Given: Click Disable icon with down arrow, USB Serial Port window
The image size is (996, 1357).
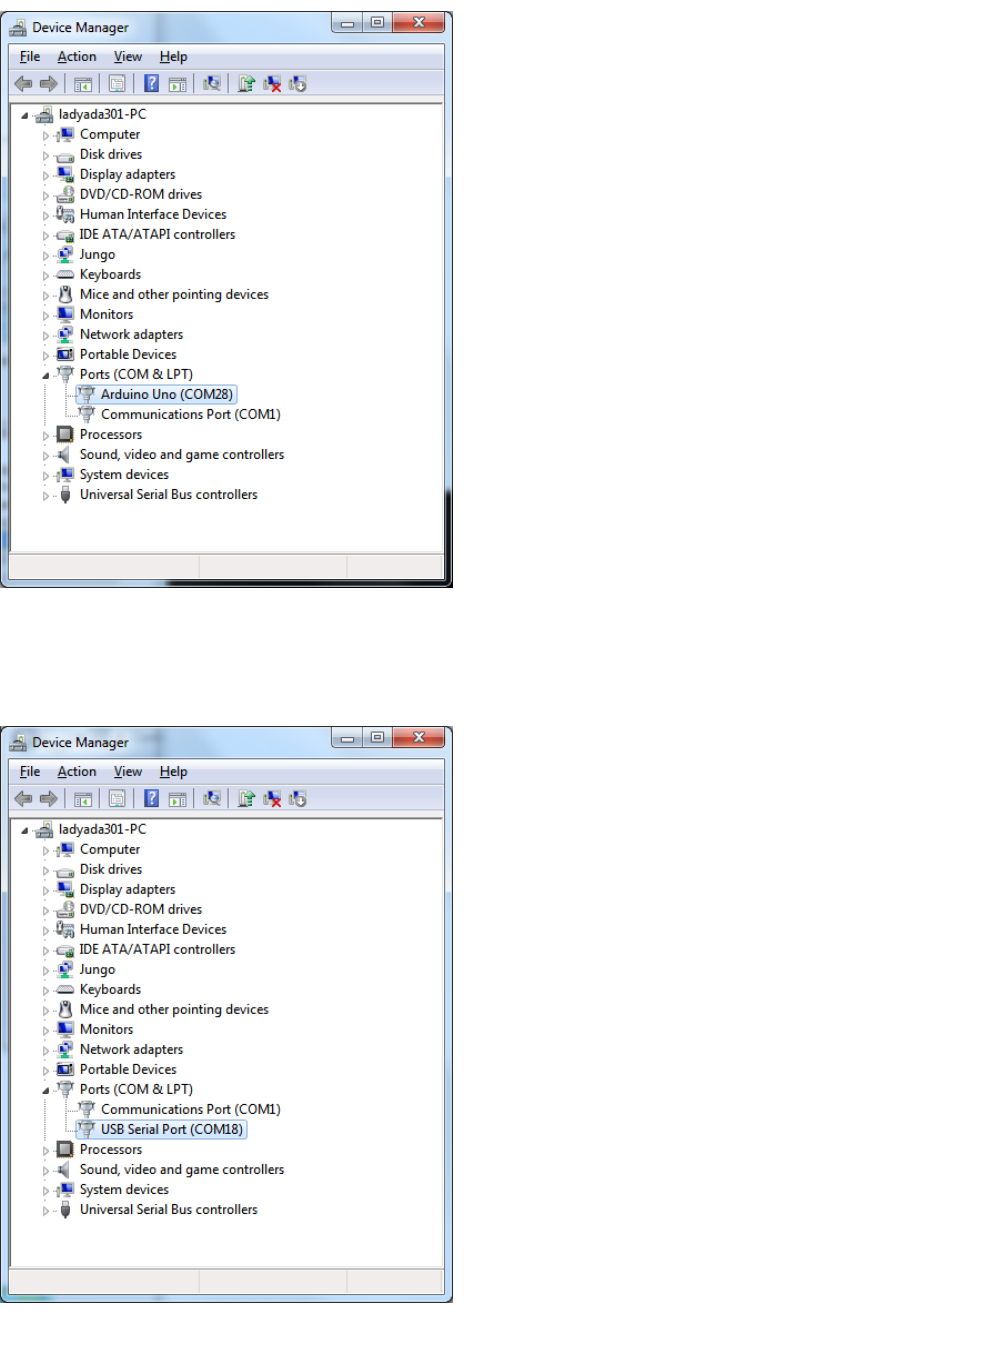Looking at the screenshot, I should (297, 799).
